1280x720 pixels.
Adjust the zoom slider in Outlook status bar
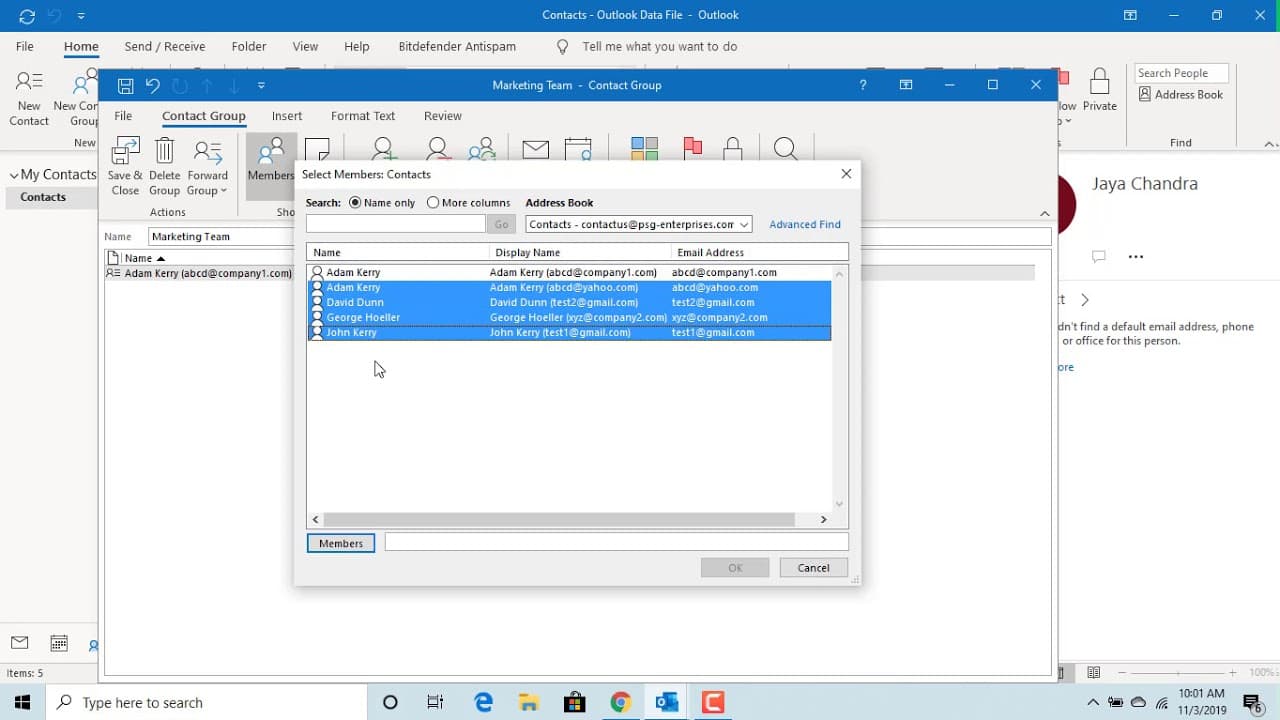click(1177, 673)
